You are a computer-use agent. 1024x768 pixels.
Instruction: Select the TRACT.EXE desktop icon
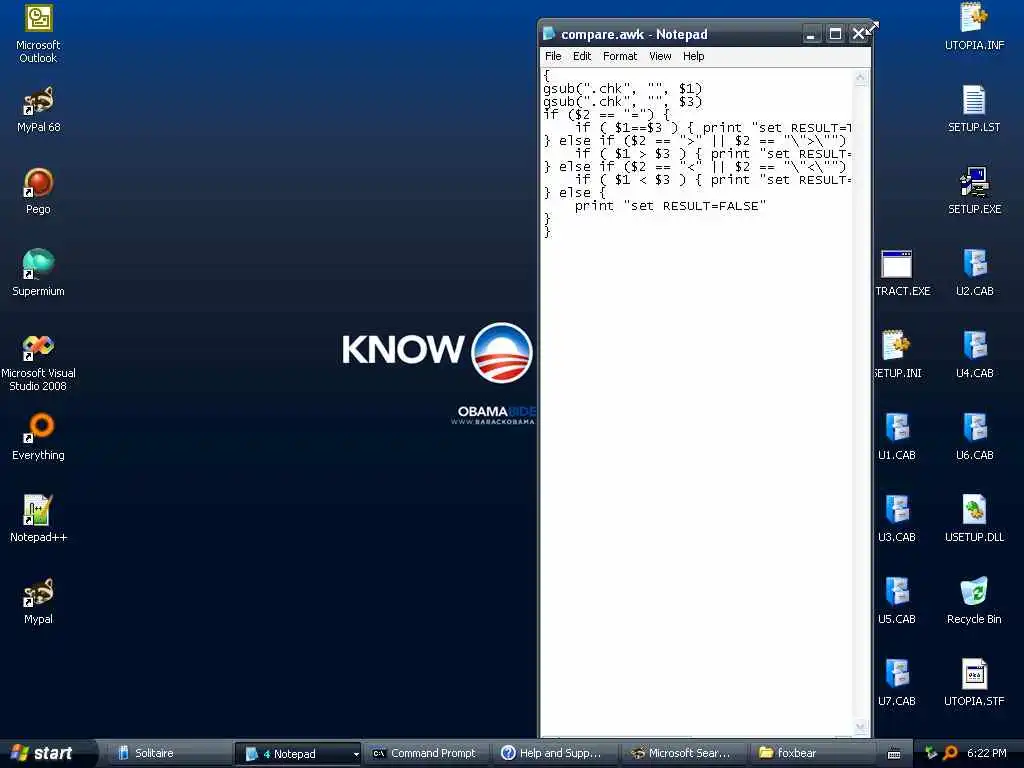click(901, 273)
